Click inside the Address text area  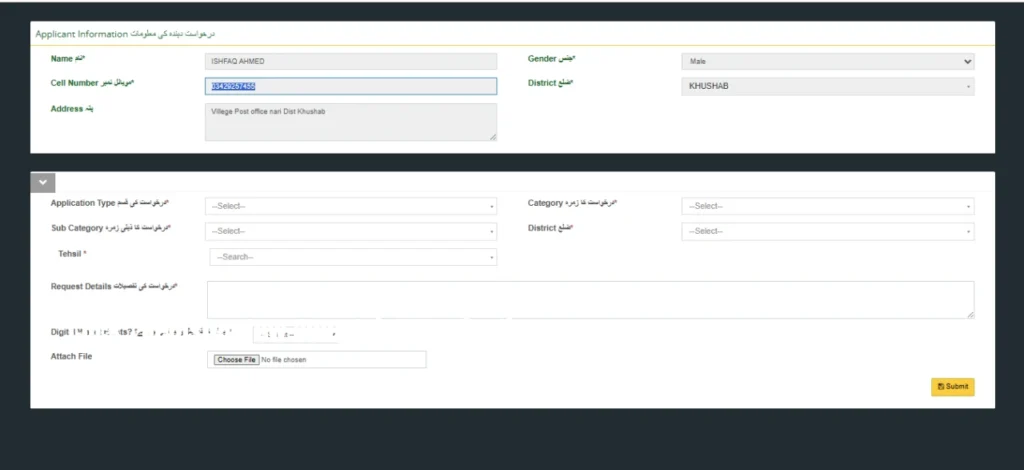coord(350,121)
